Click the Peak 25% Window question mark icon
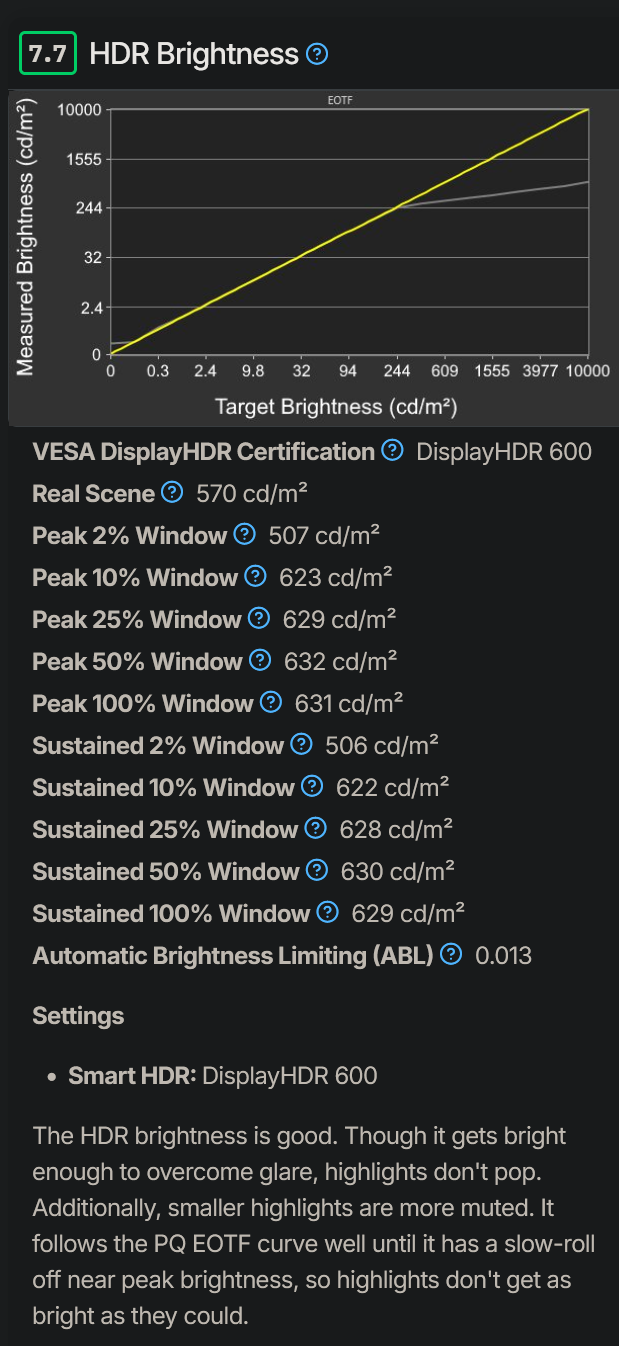The height and width of the screenshot is (1346, 619). pyautogui.click(x=257, y=619)
